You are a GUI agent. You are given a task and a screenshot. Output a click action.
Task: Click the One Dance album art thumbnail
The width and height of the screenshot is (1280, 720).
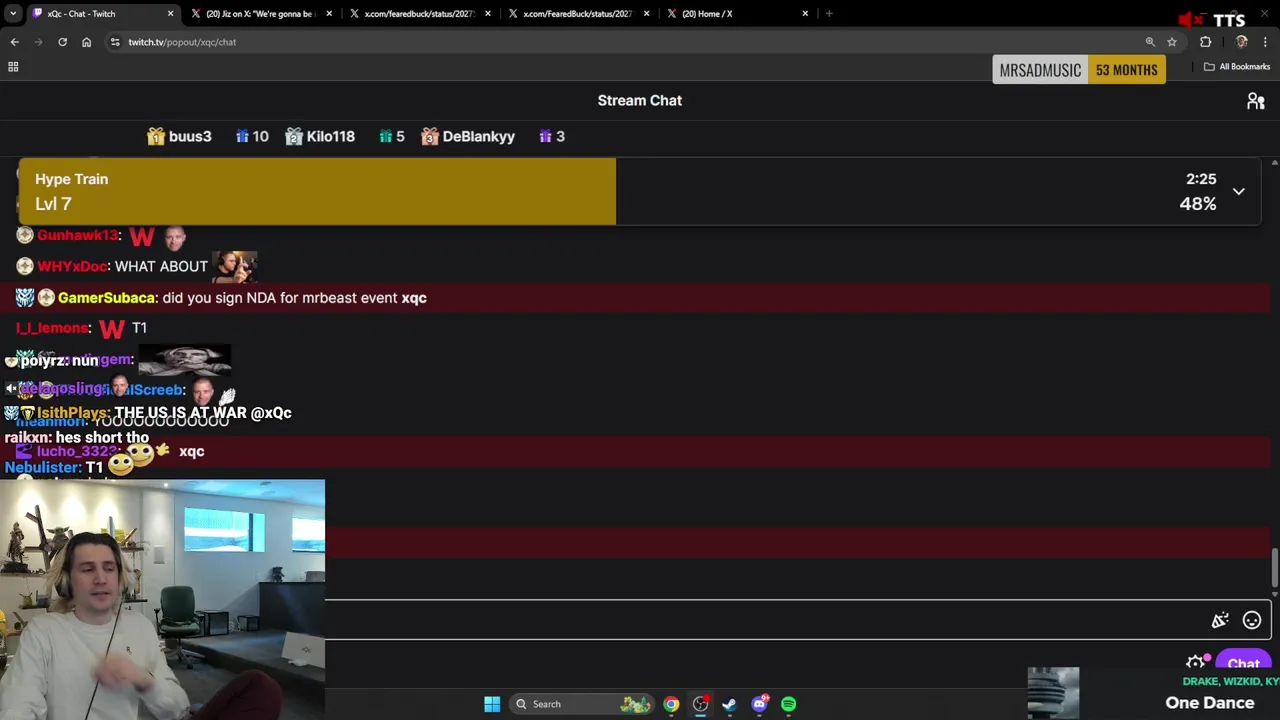[1053, 693]
